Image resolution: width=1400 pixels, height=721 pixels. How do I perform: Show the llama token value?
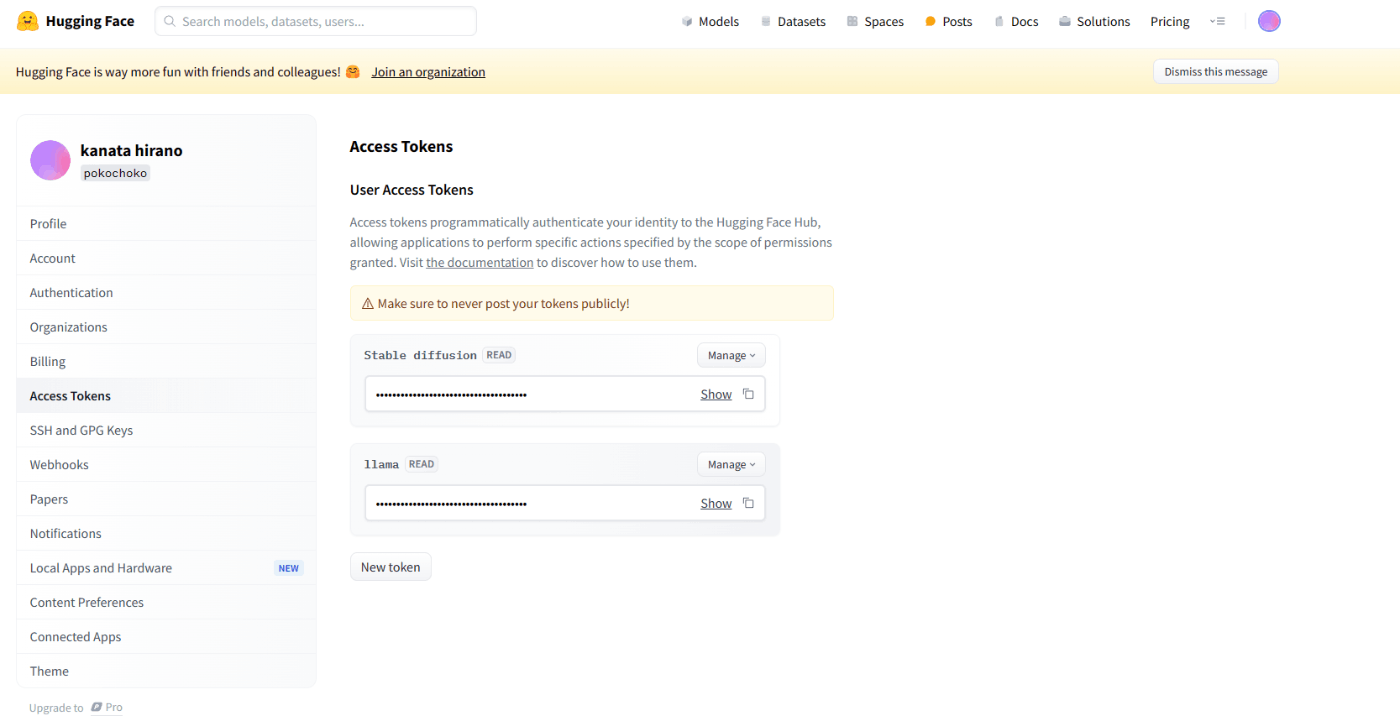[716, 503]
